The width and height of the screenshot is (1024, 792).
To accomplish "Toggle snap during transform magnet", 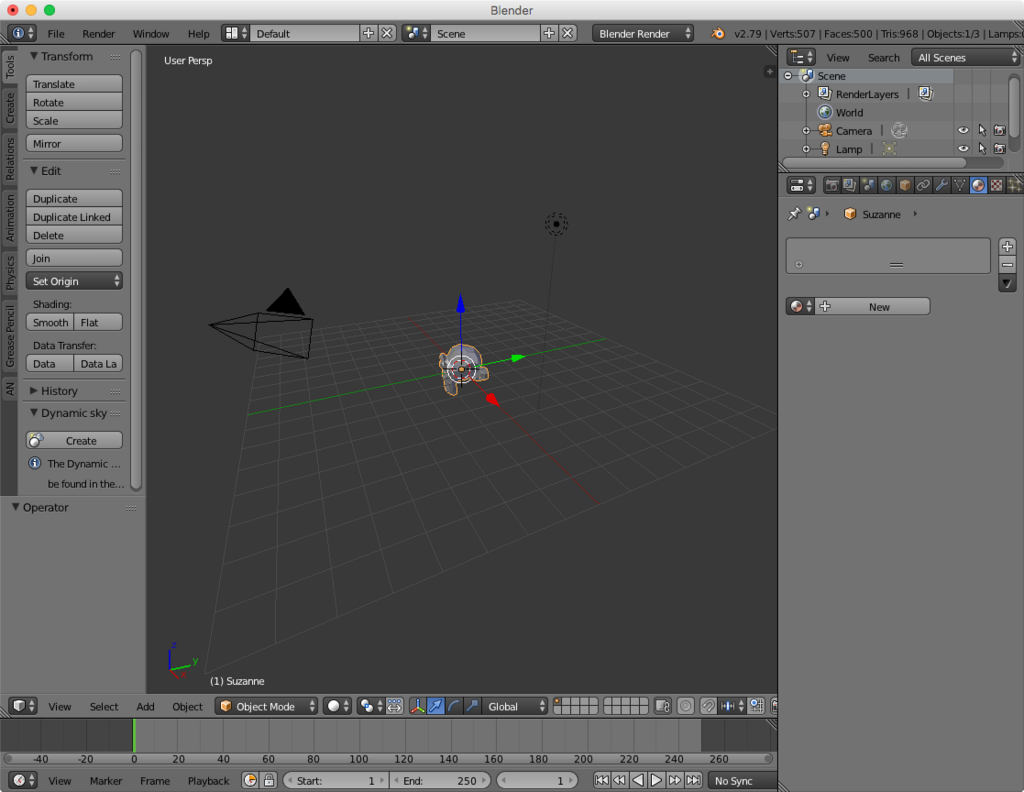I will point(708,706).
